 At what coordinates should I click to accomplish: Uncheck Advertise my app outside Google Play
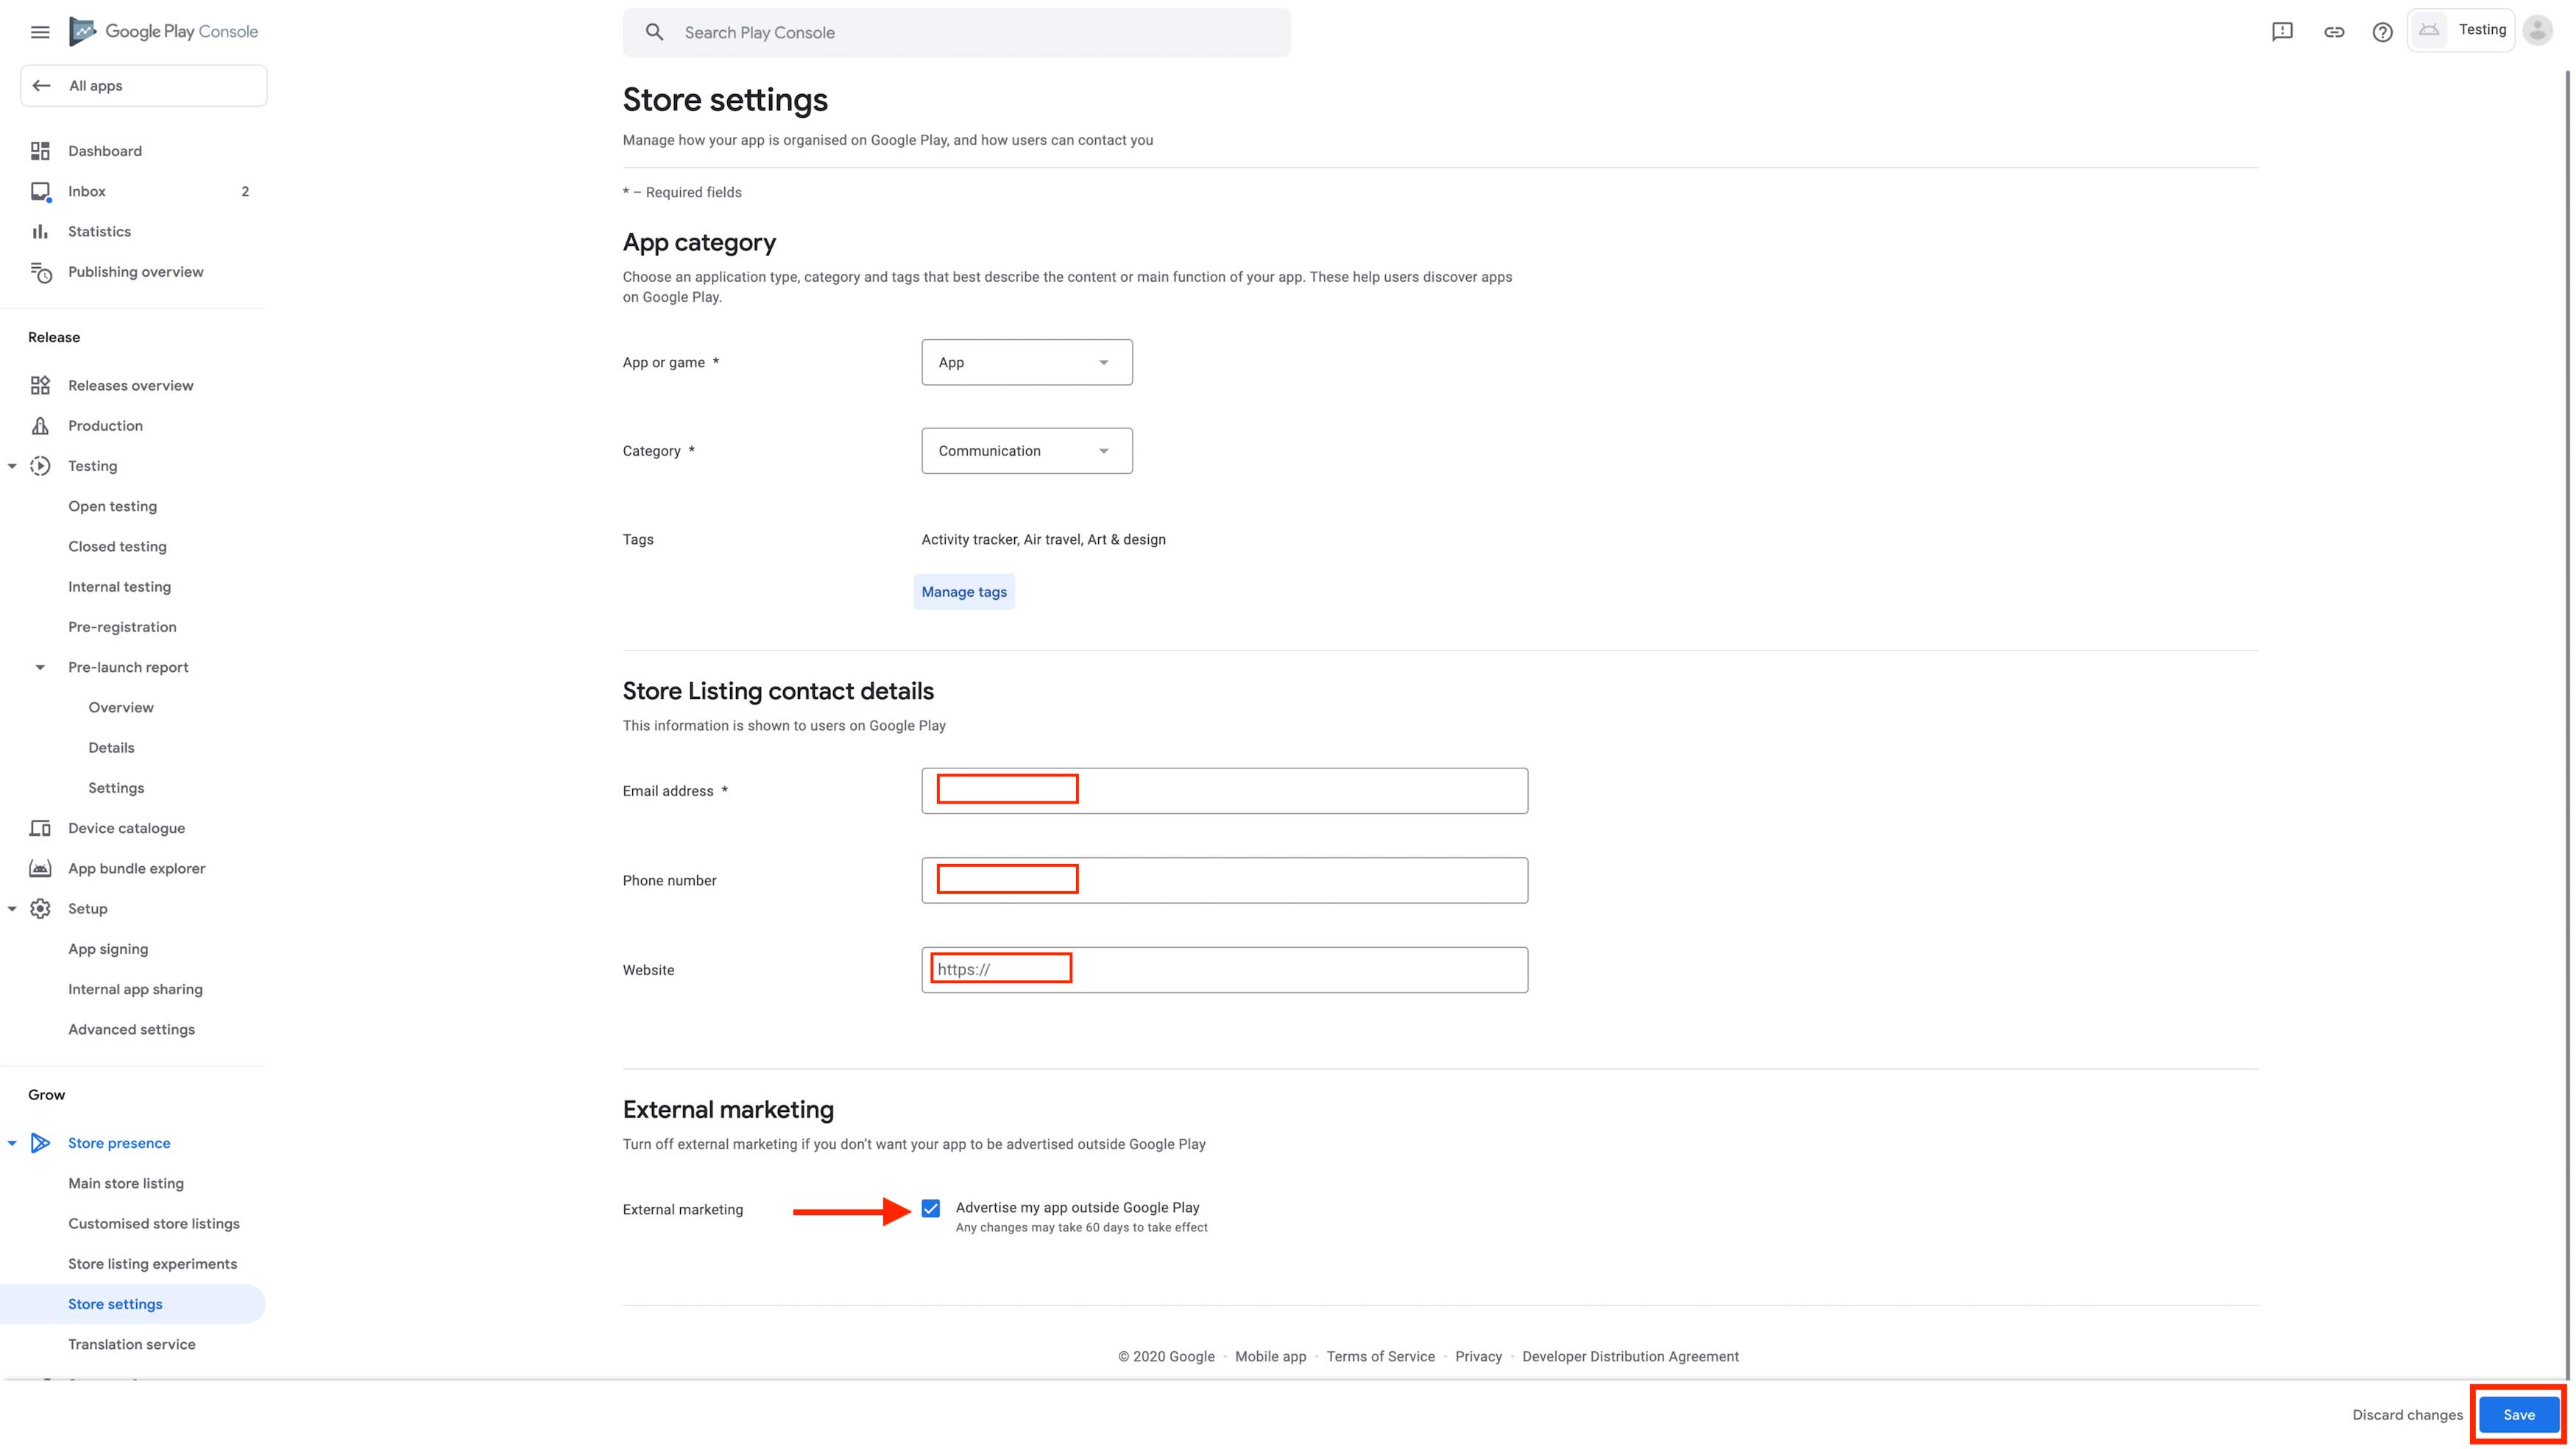pos(931,1208)
